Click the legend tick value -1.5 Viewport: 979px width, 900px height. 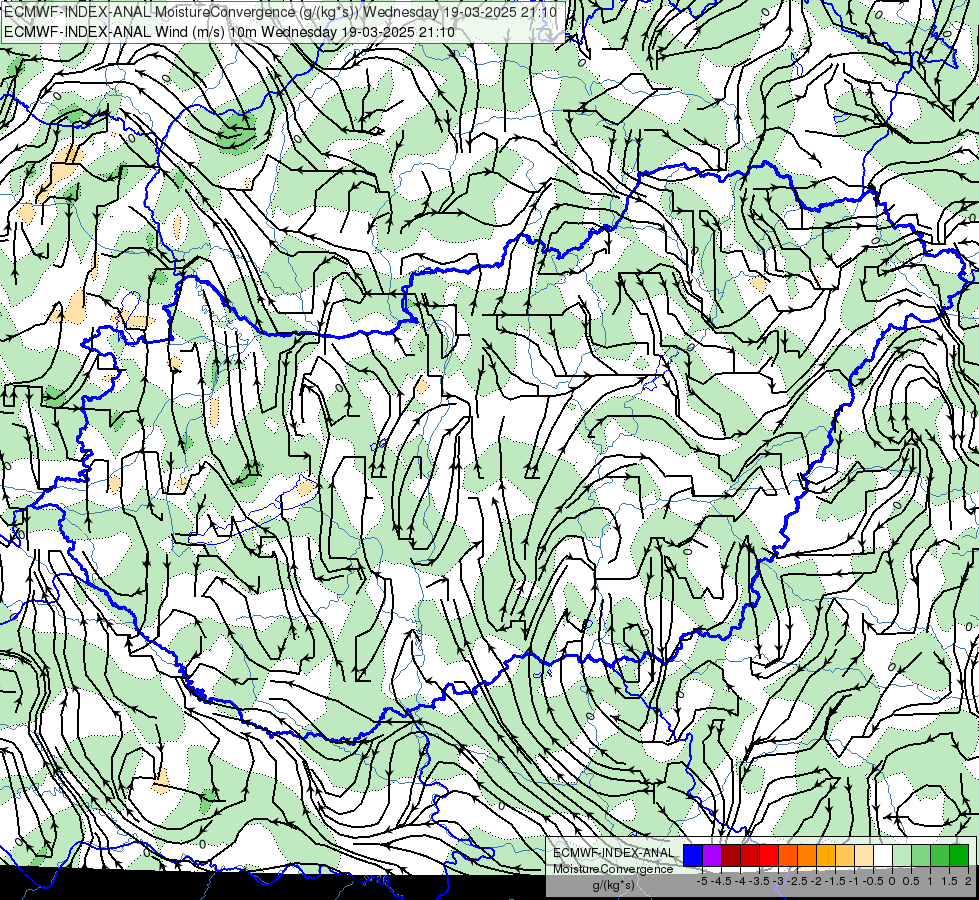pyautogui.click(x=835, y=881)
